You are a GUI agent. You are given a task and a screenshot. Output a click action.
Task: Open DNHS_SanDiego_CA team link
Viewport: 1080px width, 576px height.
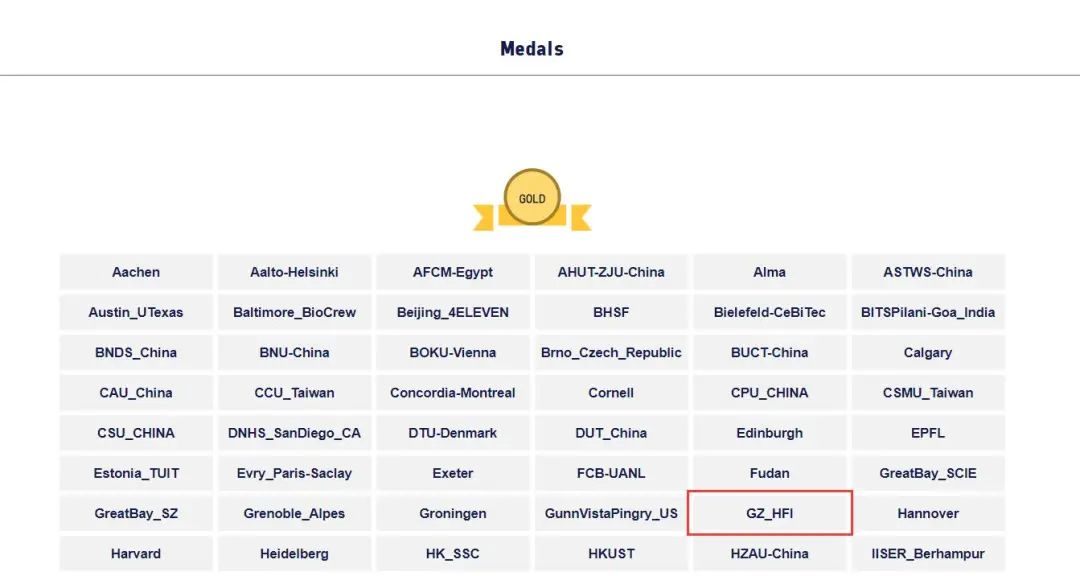click(294, 433)
